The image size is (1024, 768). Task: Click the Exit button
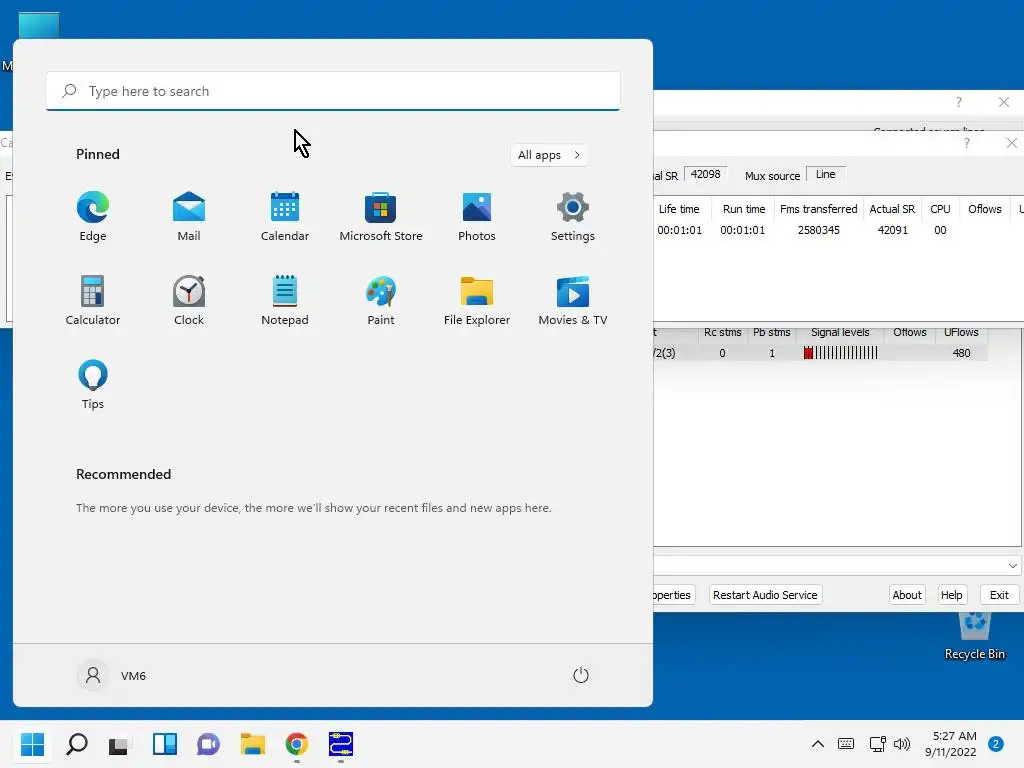click(999, 595)
